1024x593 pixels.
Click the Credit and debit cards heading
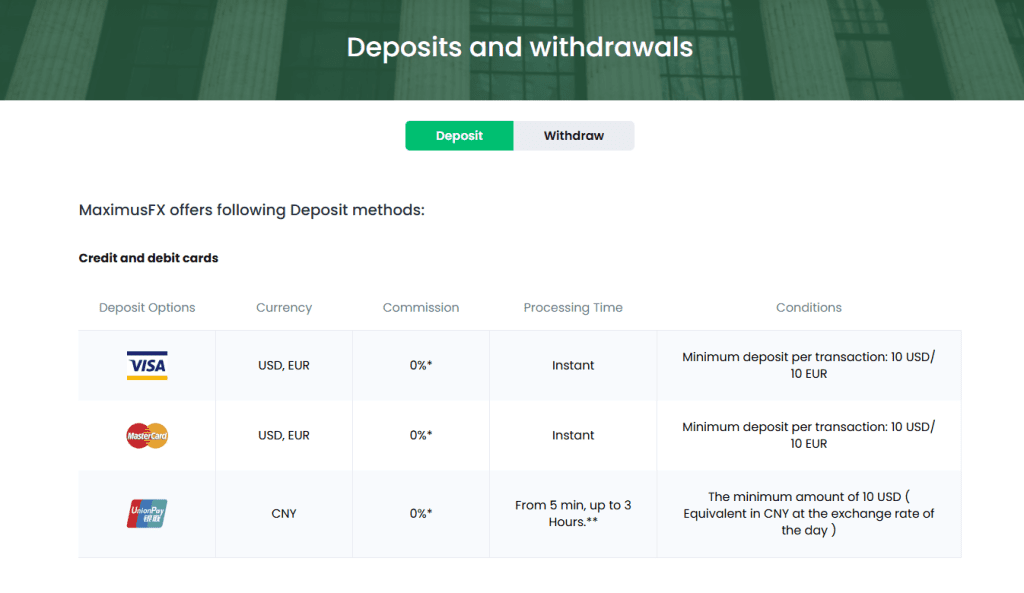(x=148, y=258)
